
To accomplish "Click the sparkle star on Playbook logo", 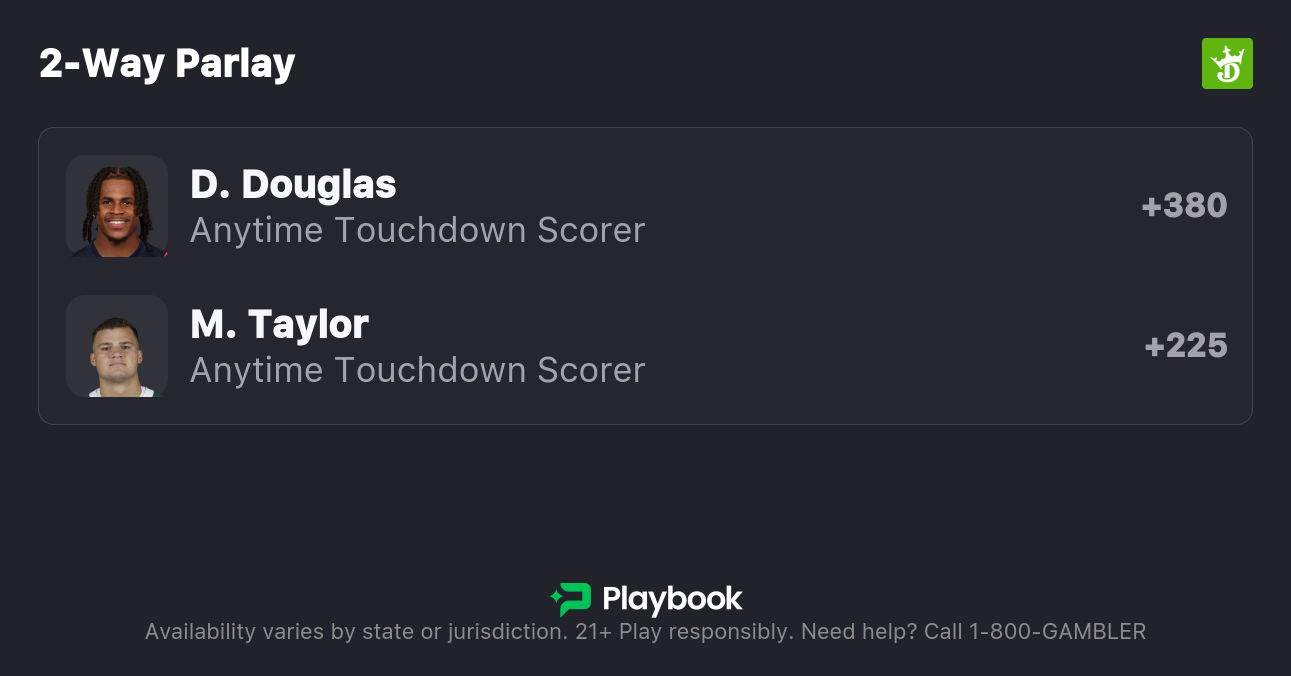I will 556,600.
